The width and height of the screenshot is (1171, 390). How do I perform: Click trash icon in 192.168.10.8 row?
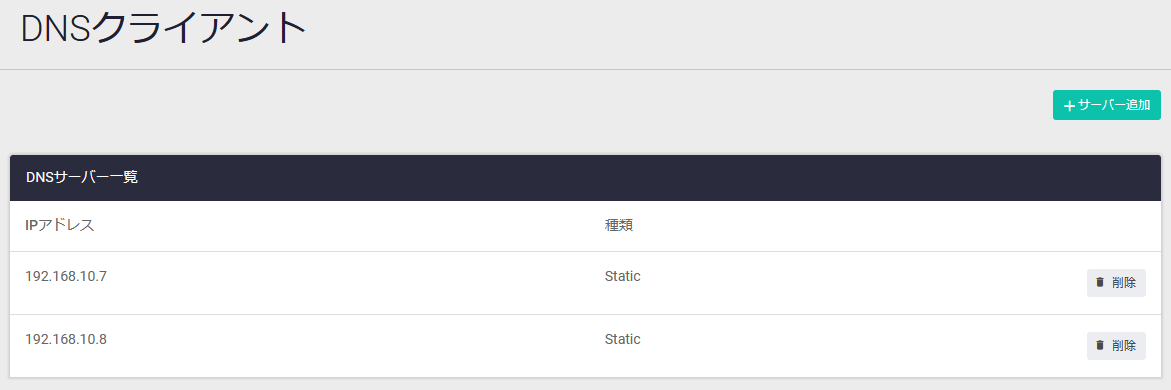pos(1099,345)
